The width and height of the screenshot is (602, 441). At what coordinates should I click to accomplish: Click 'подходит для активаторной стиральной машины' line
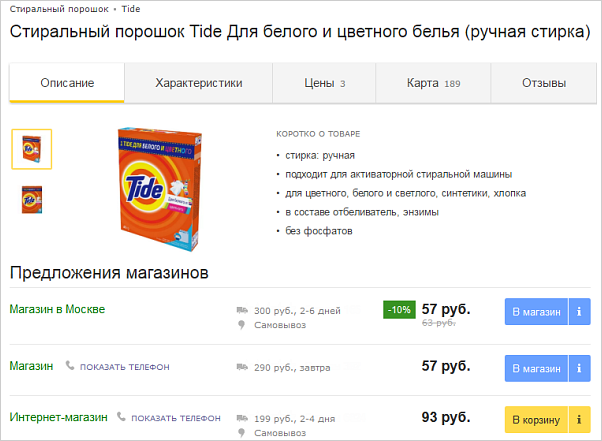(399, 175)
